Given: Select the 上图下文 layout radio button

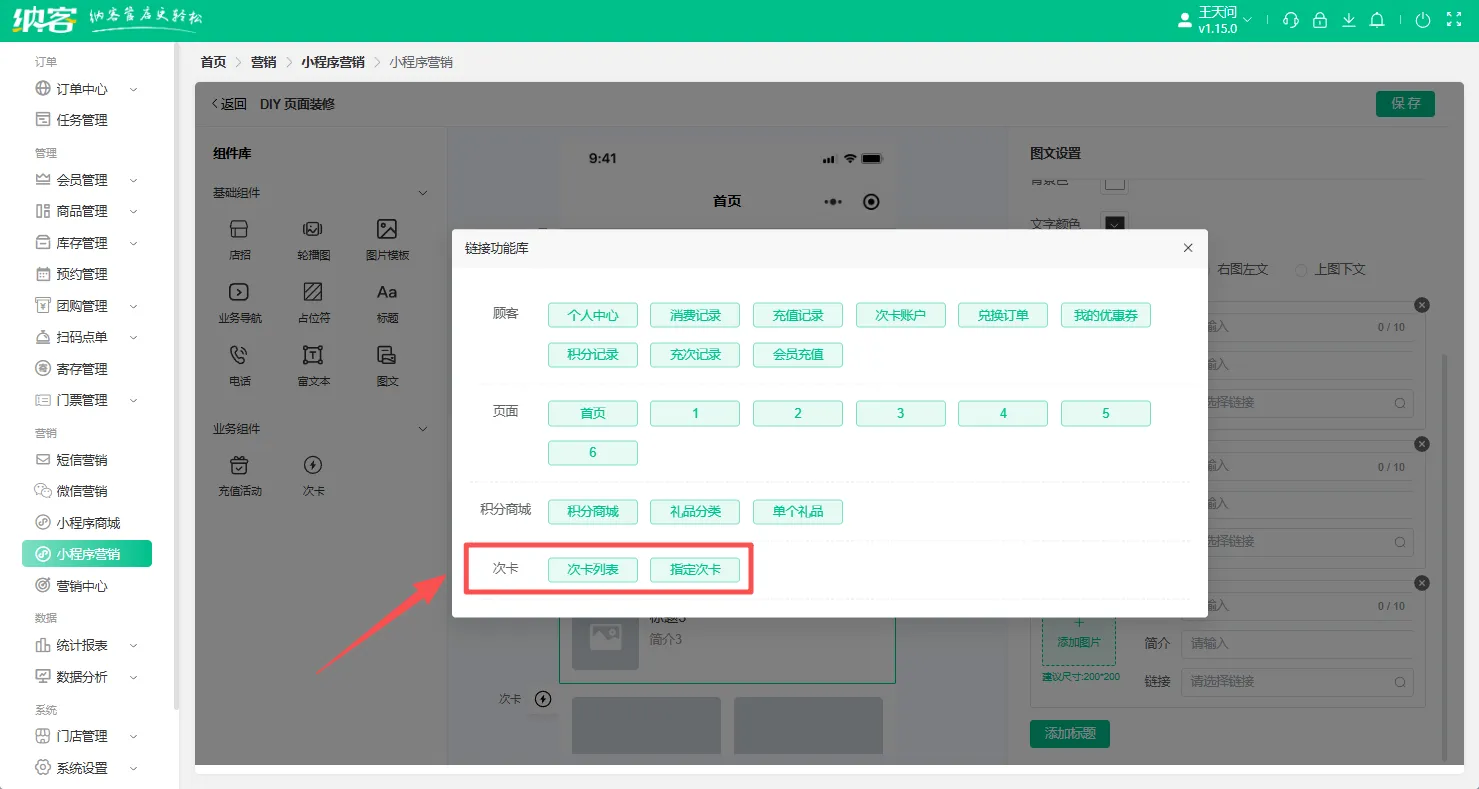Looking at the screenshot, I should (x=1301, y=270).
